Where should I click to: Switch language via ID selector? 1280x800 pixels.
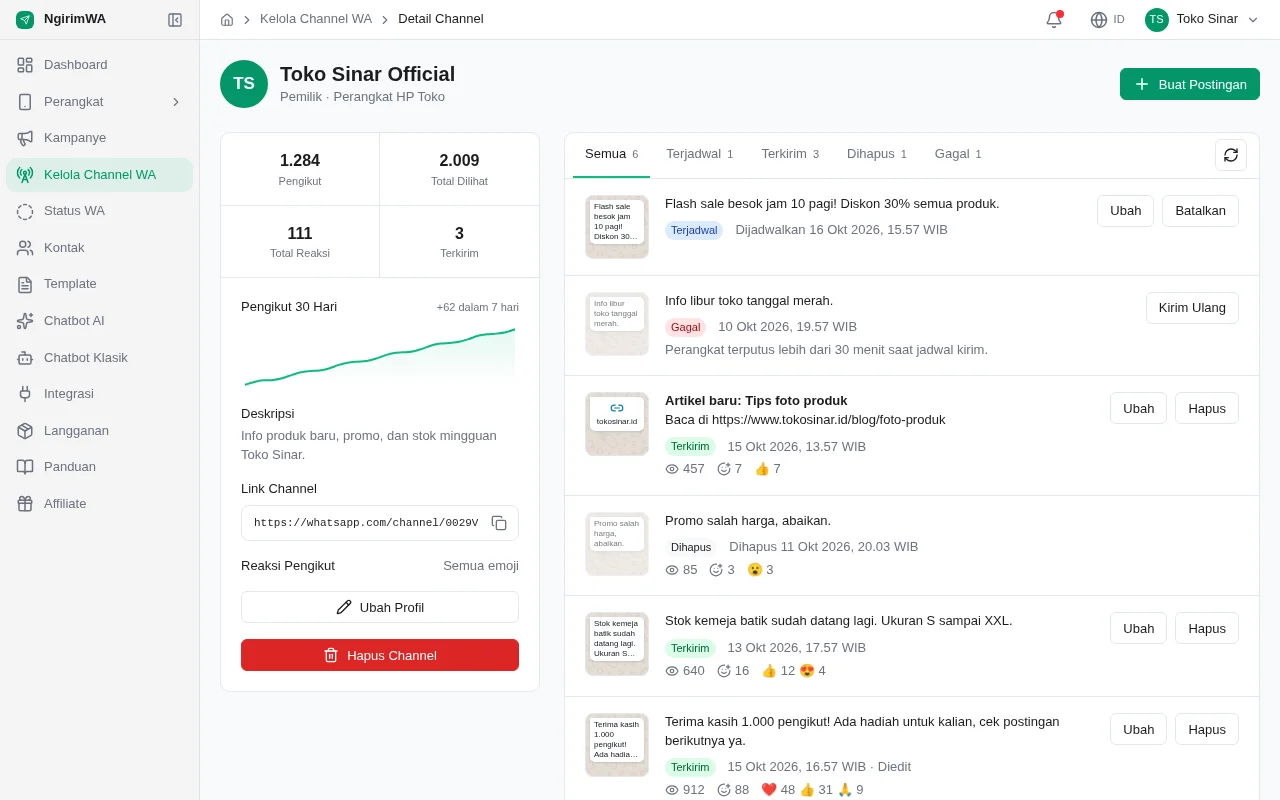(1107, 19)
